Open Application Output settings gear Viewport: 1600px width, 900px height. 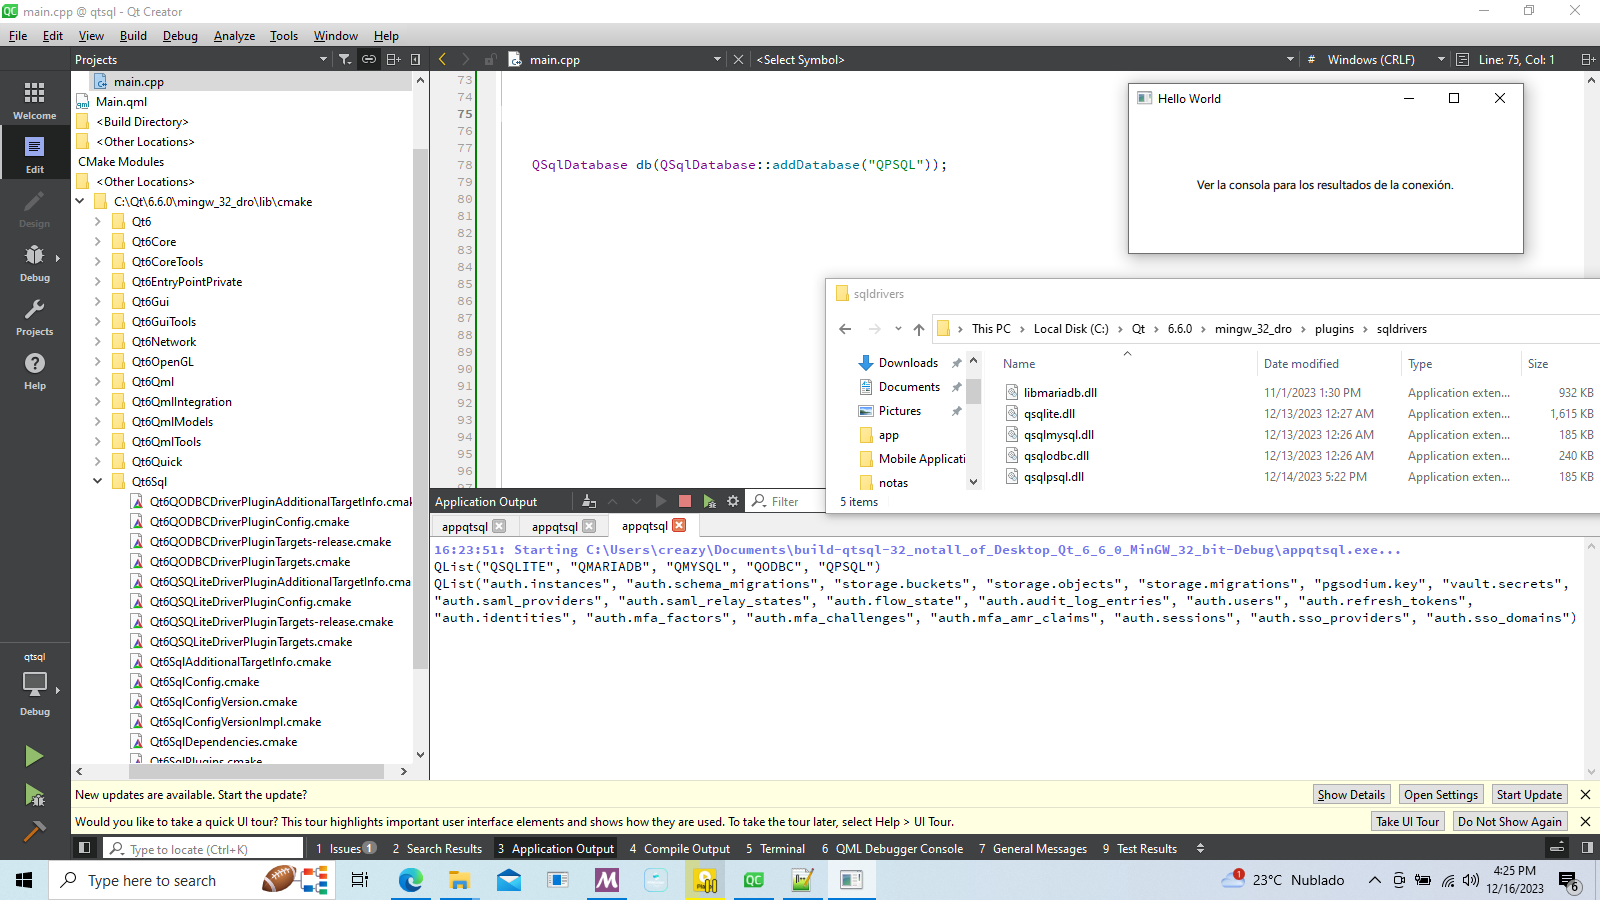[733, 501]
